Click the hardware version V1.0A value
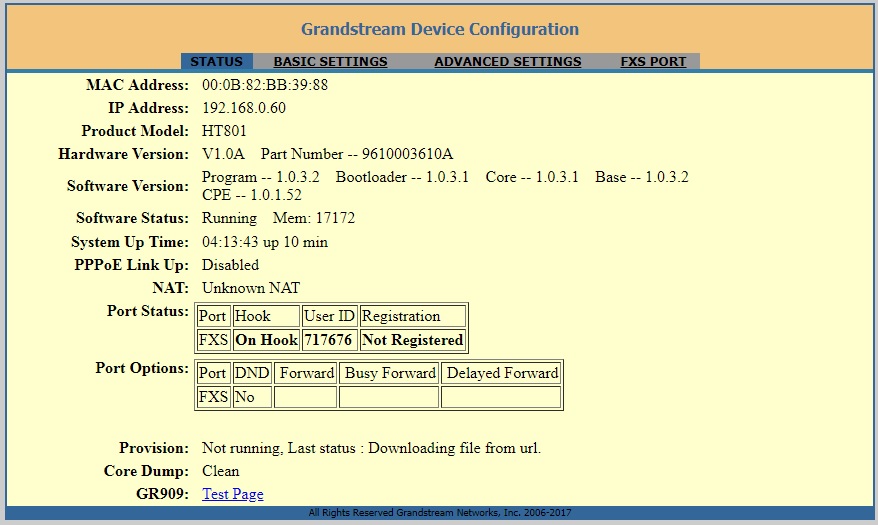 pyautogui.click(x=223, y=154)
